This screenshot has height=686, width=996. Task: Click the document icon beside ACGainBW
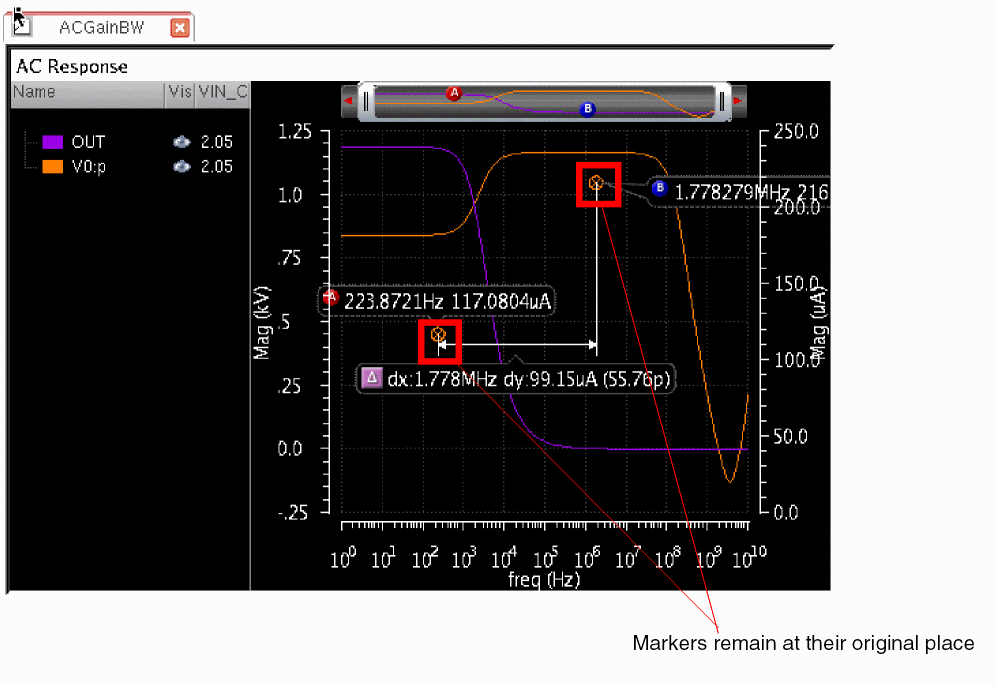pyautogui.click(x=22, y=25)
